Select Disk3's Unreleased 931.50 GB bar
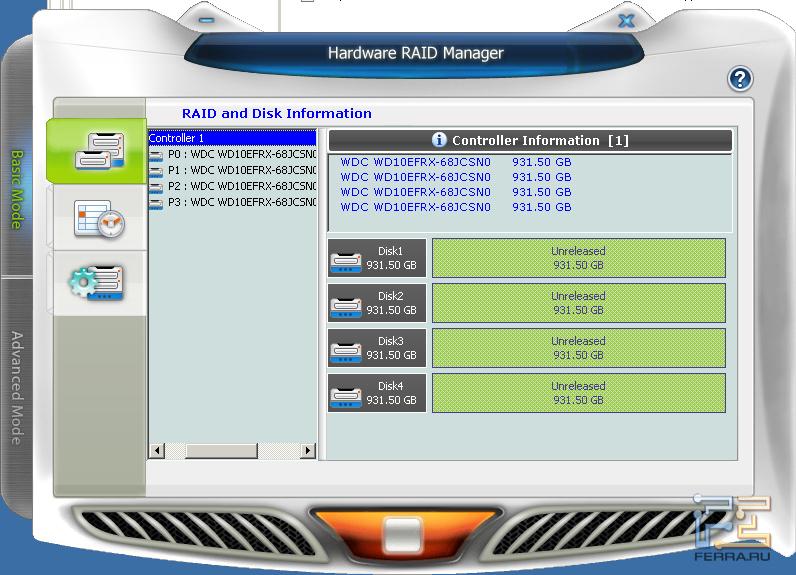796x575 pixels. pyautogui.click(x=579, y=348)
